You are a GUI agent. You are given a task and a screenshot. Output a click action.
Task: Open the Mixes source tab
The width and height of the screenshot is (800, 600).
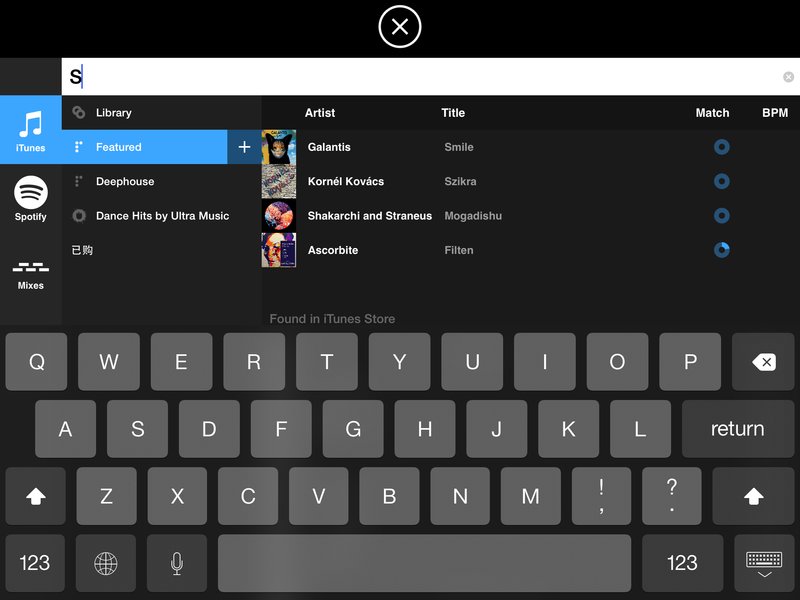(31, 276)
